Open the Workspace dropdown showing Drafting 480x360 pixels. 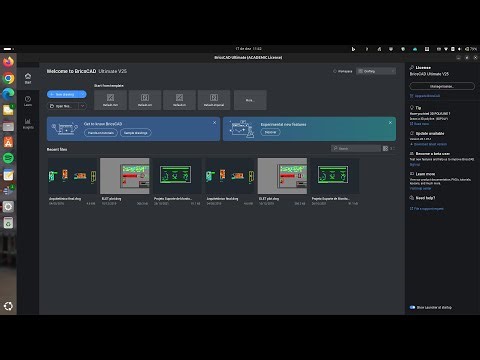pyautogui.click(x=376, y=71)
